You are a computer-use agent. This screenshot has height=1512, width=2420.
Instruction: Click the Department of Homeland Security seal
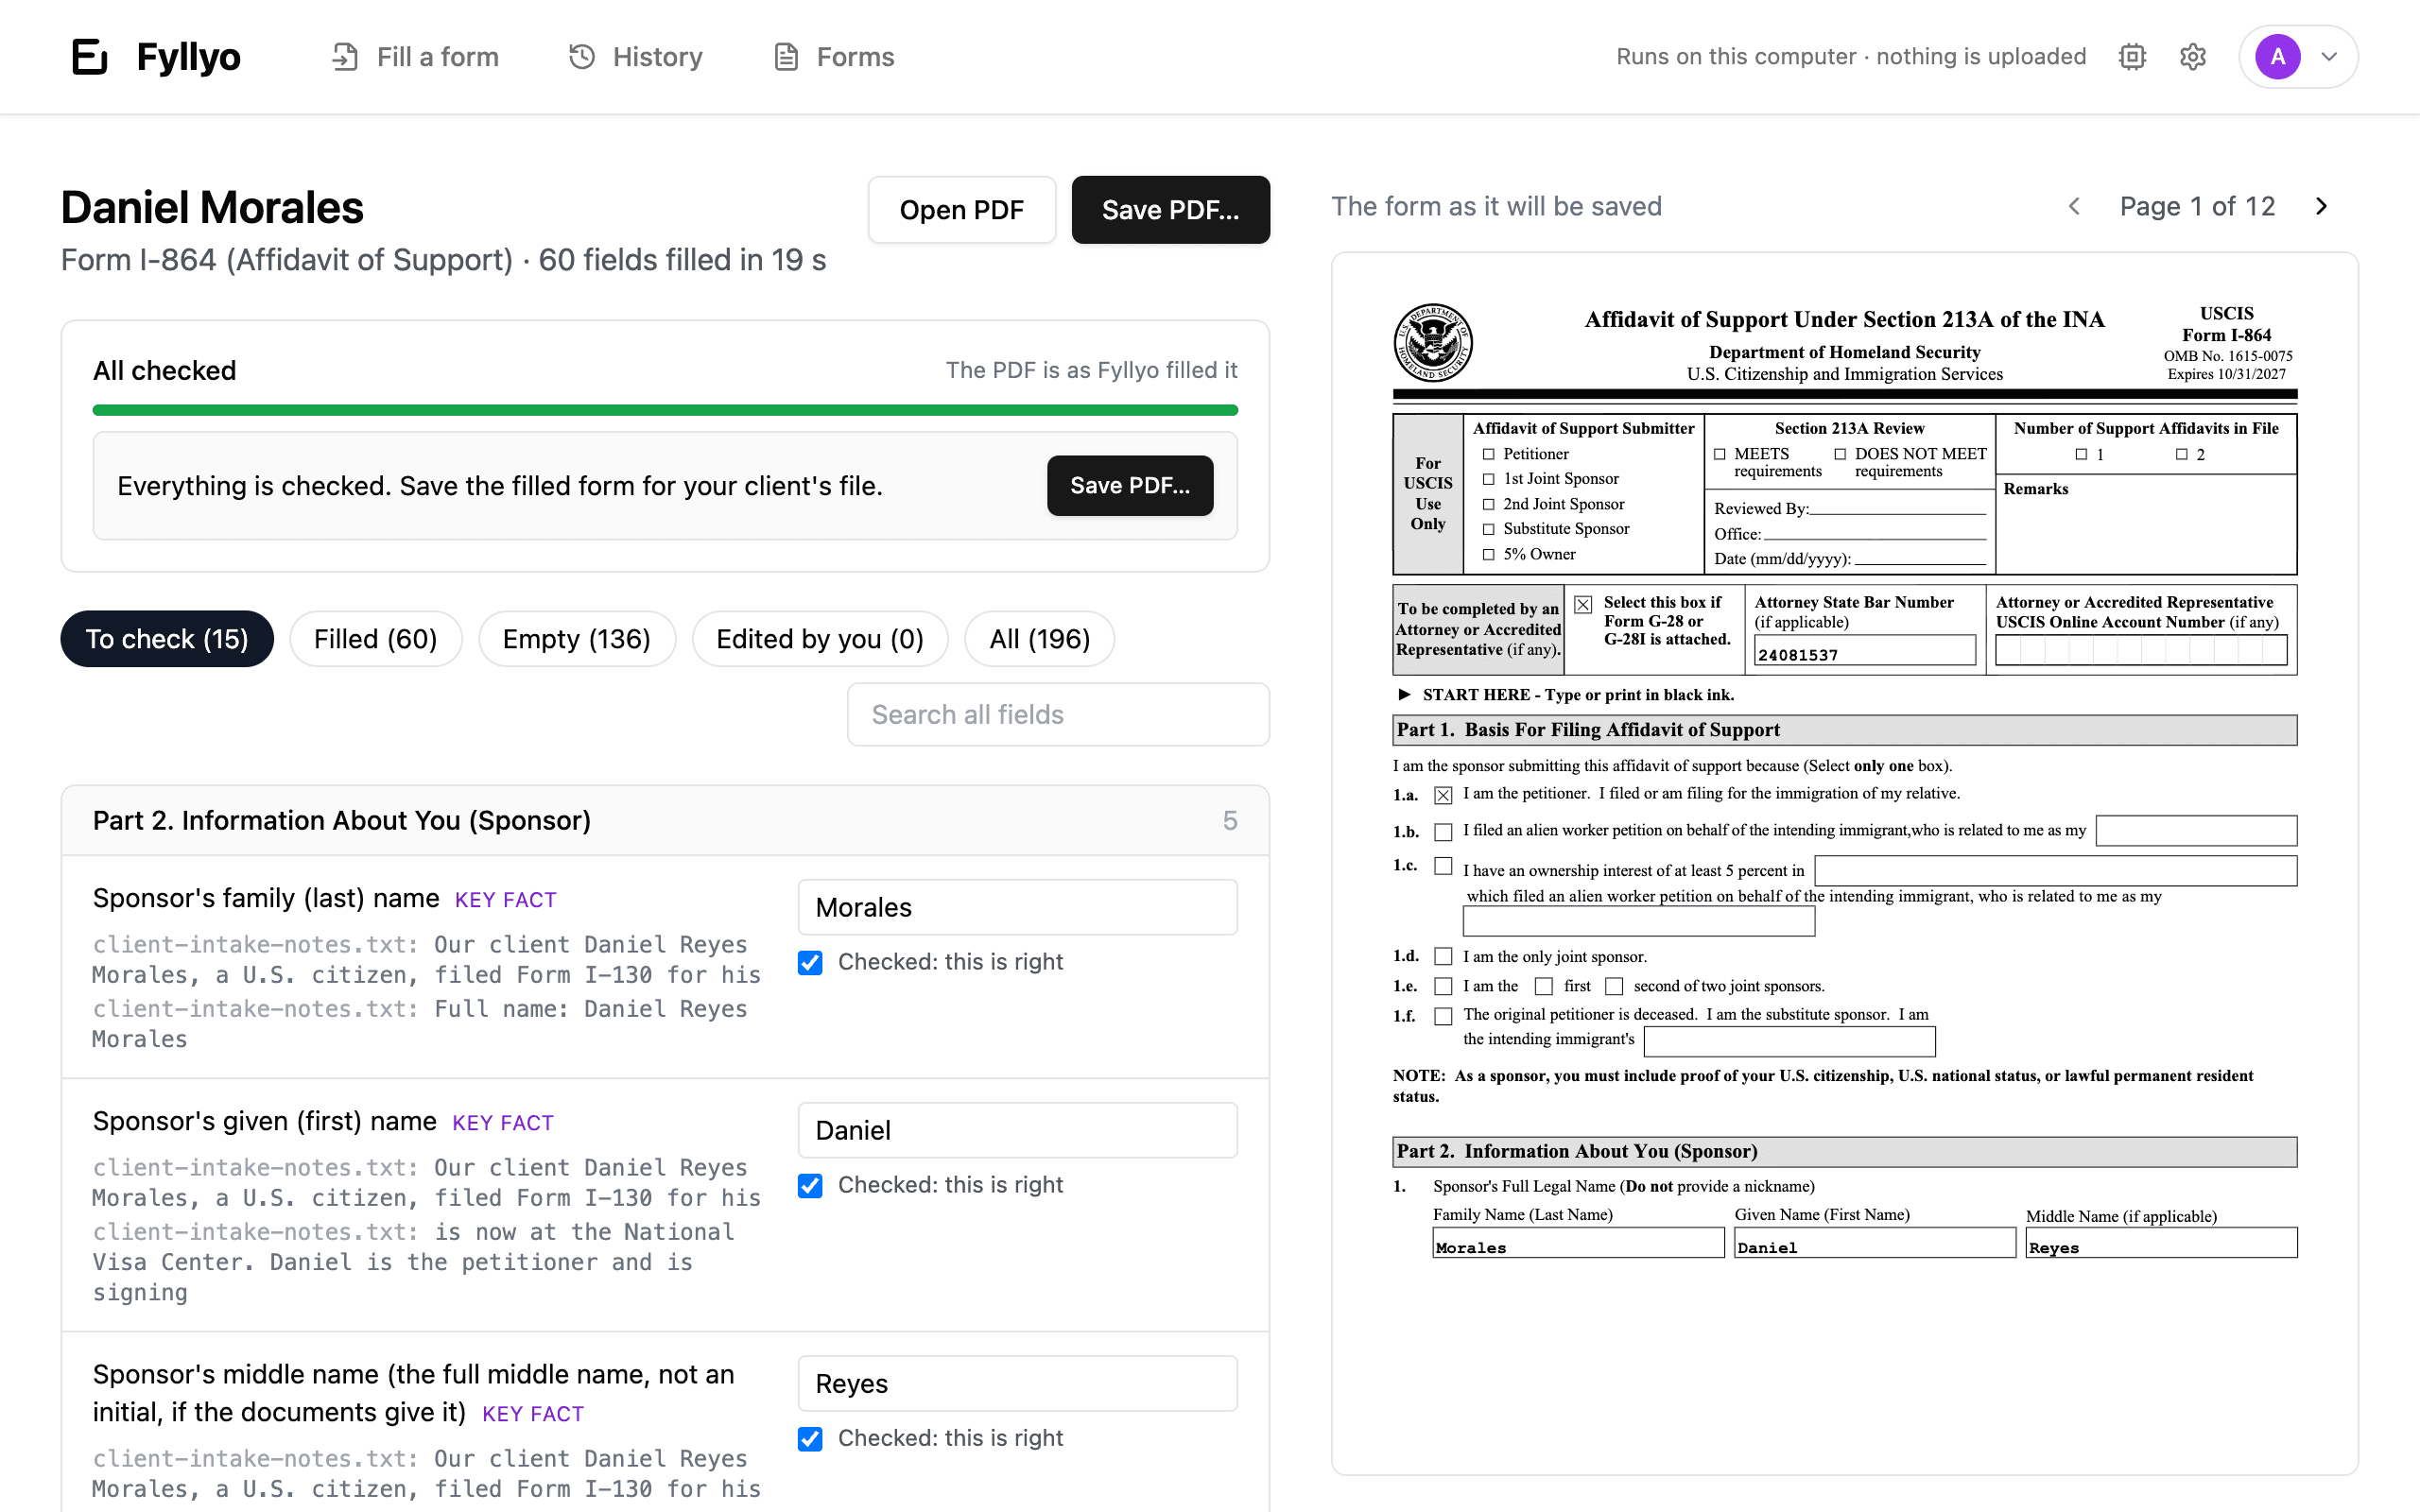tap(1433, 343)
